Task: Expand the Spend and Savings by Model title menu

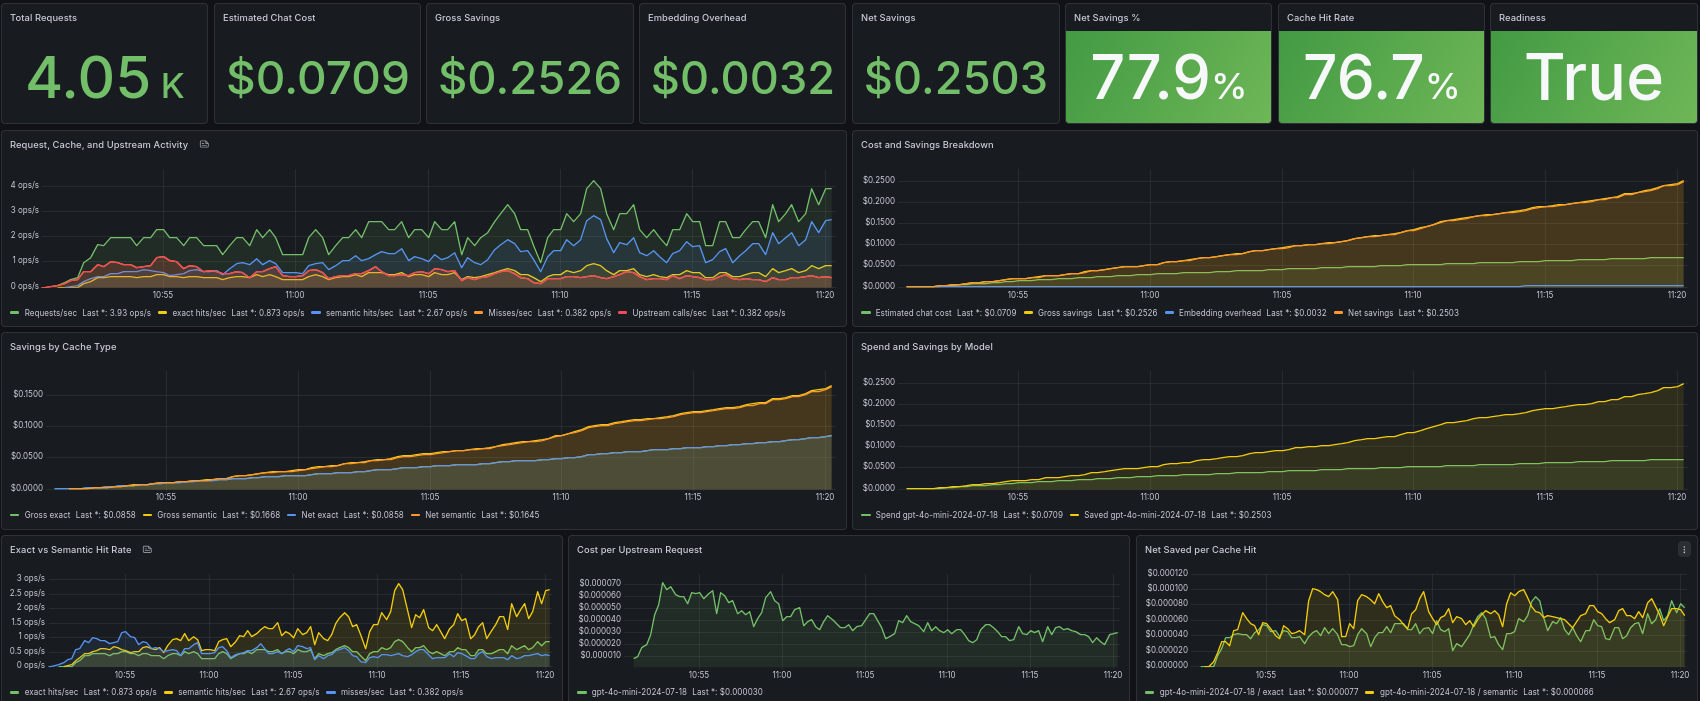Action: (x=927, y=347)
